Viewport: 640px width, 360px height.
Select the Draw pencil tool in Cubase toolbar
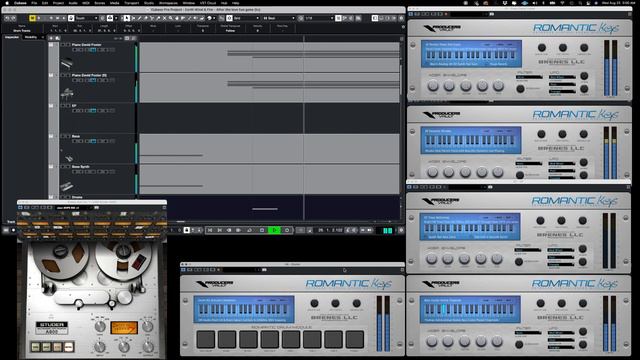click(x=140, y=18)
